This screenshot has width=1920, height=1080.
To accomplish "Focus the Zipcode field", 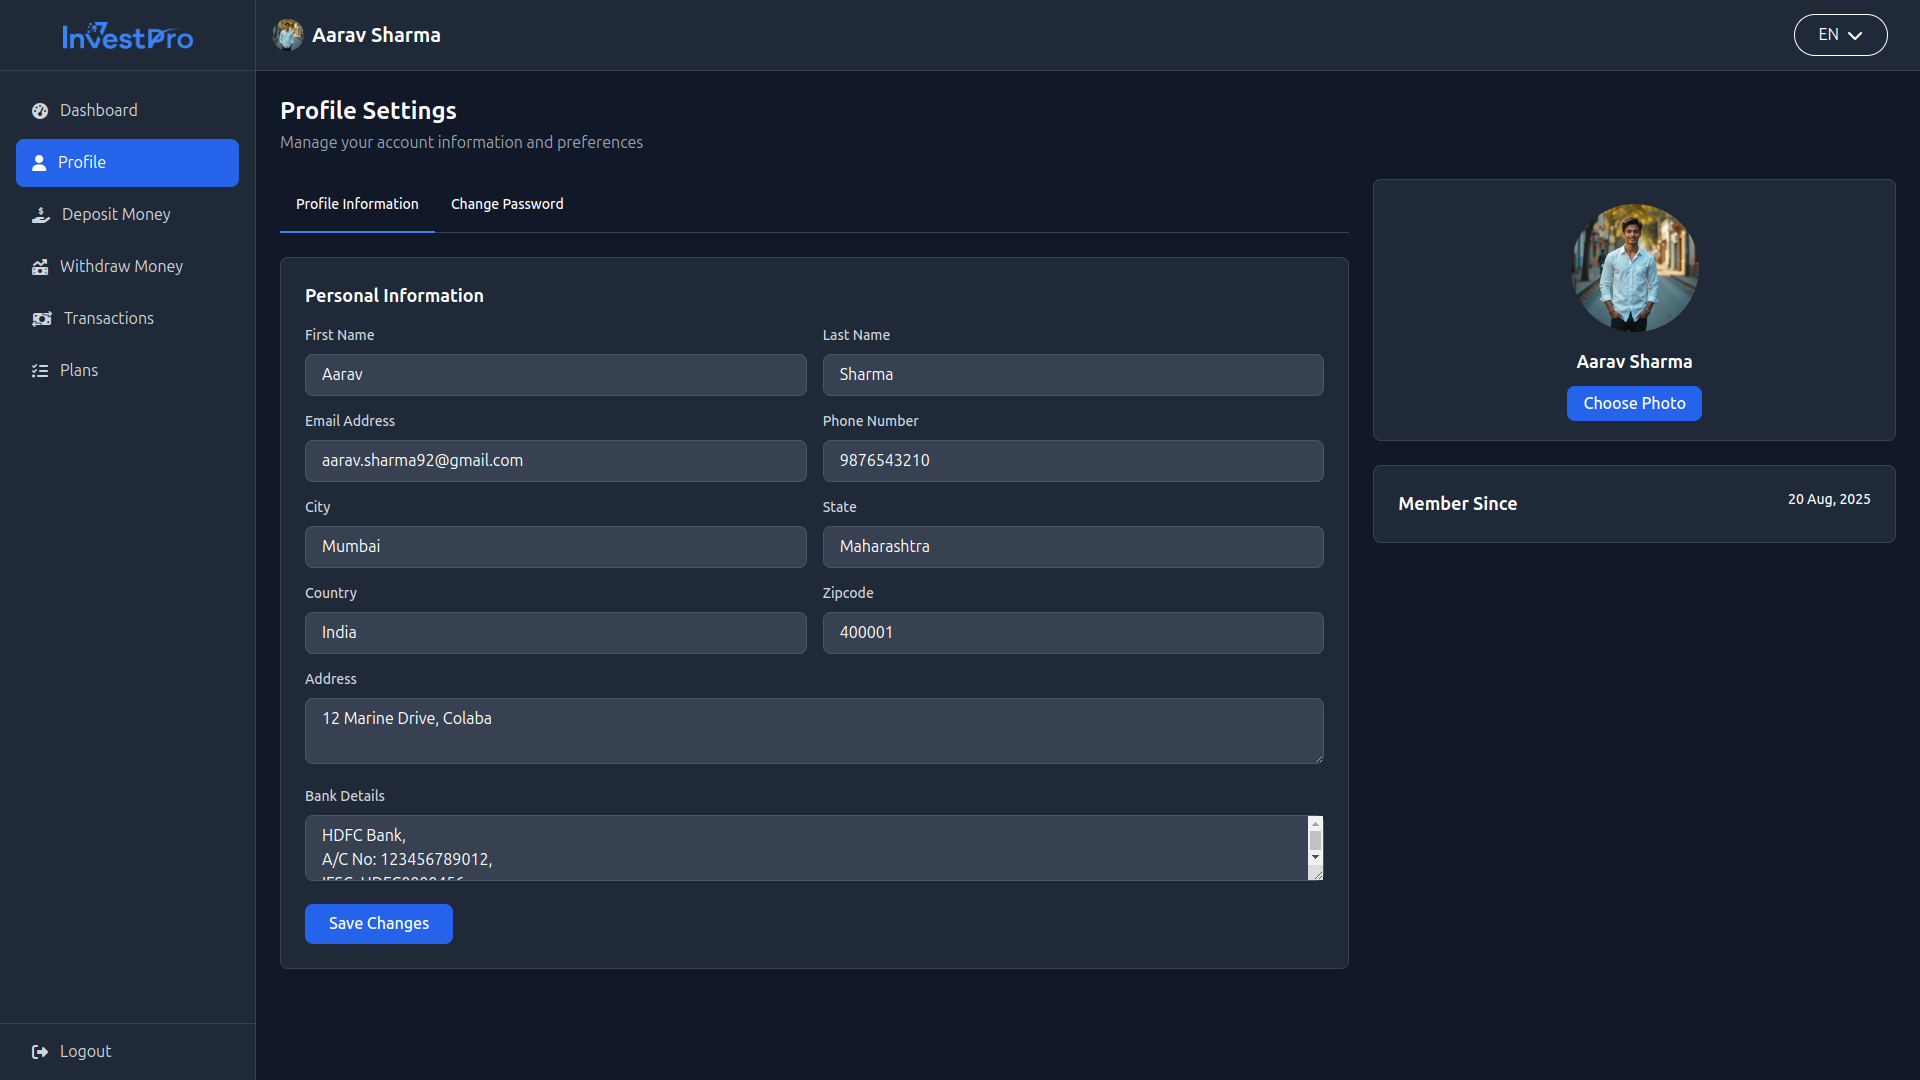I will pyautogui.click(x=1072, y=633).
